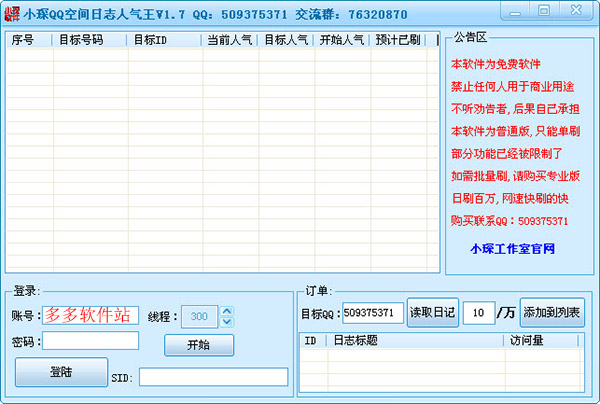This screenshot has width=600, height=404.
Task: Click the 目标ID column header
Action: point(165,41)
